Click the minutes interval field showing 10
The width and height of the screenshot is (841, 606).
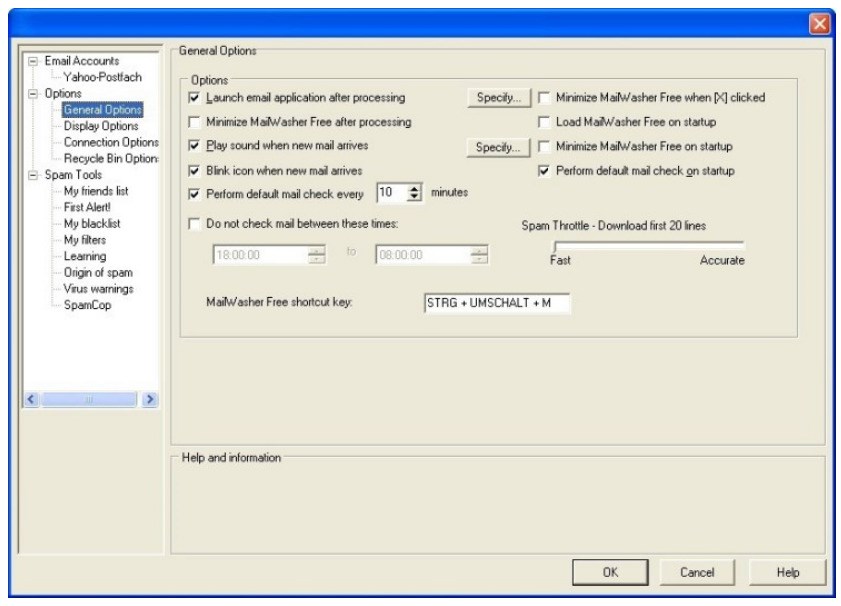tap(392, 193)
